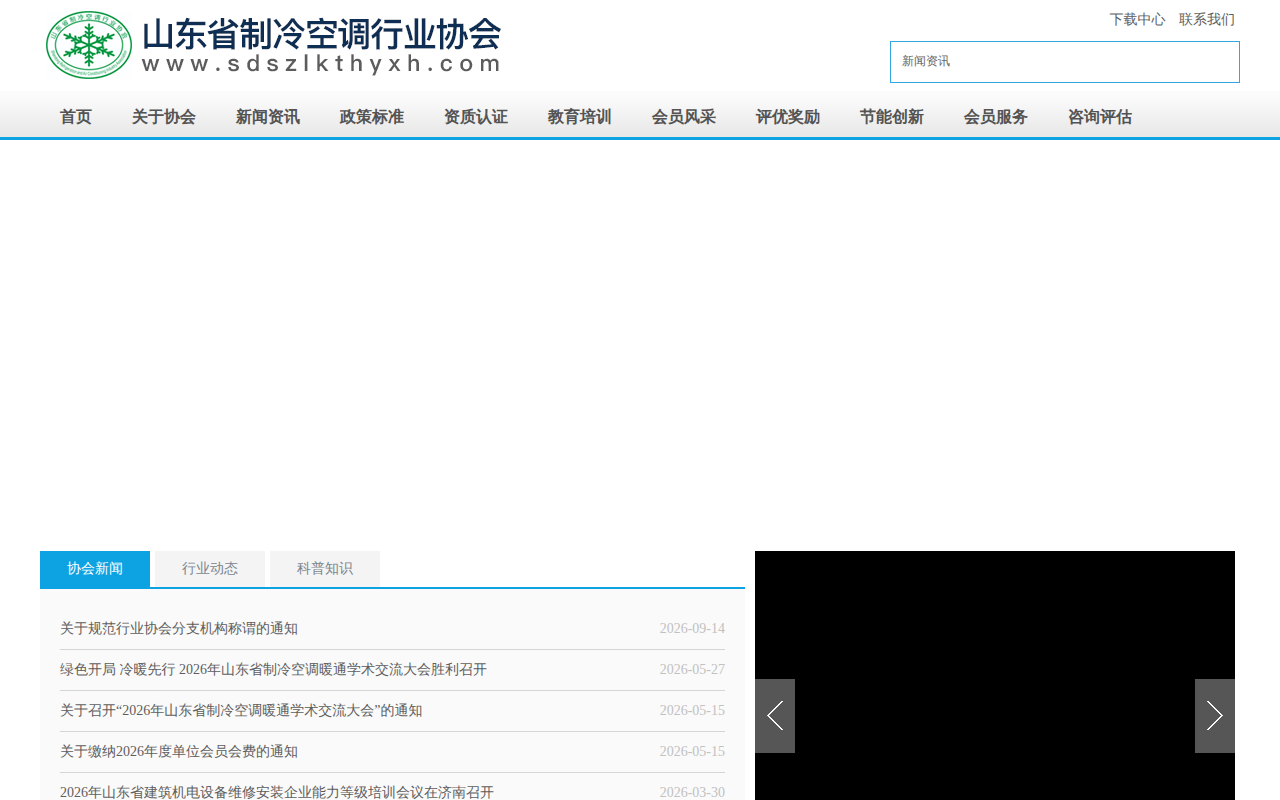Open 关于缴纳2026年度单位会员会费的通知
This screenshot has width=1280, height=800.
(x=179, y=752)
